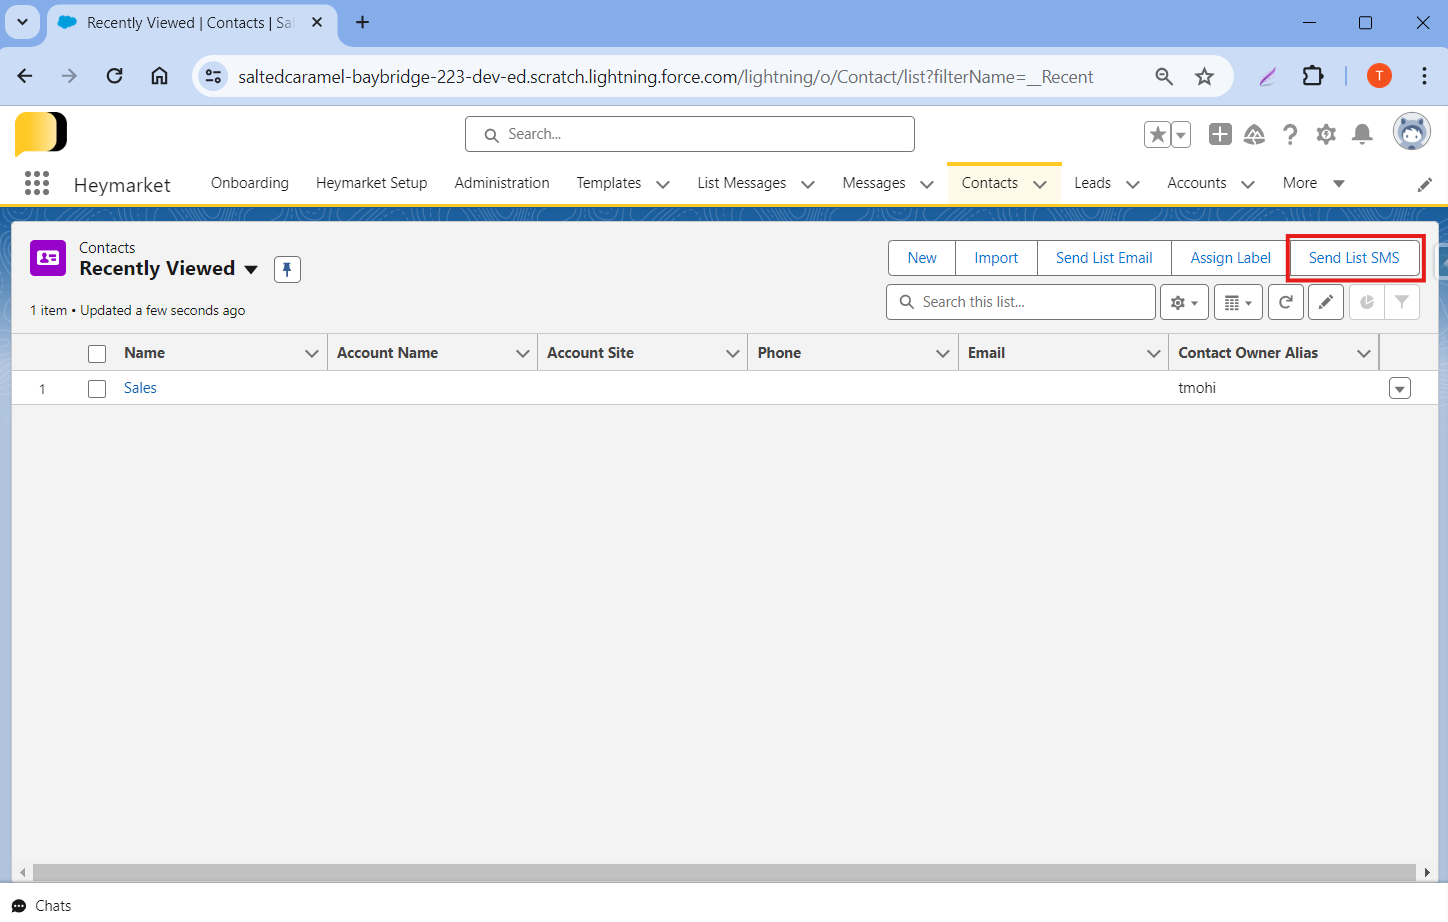The width and height of the screenshot is (1448, 922).
Task: Open Name column actions chevron
Action: tap(312, 353)
